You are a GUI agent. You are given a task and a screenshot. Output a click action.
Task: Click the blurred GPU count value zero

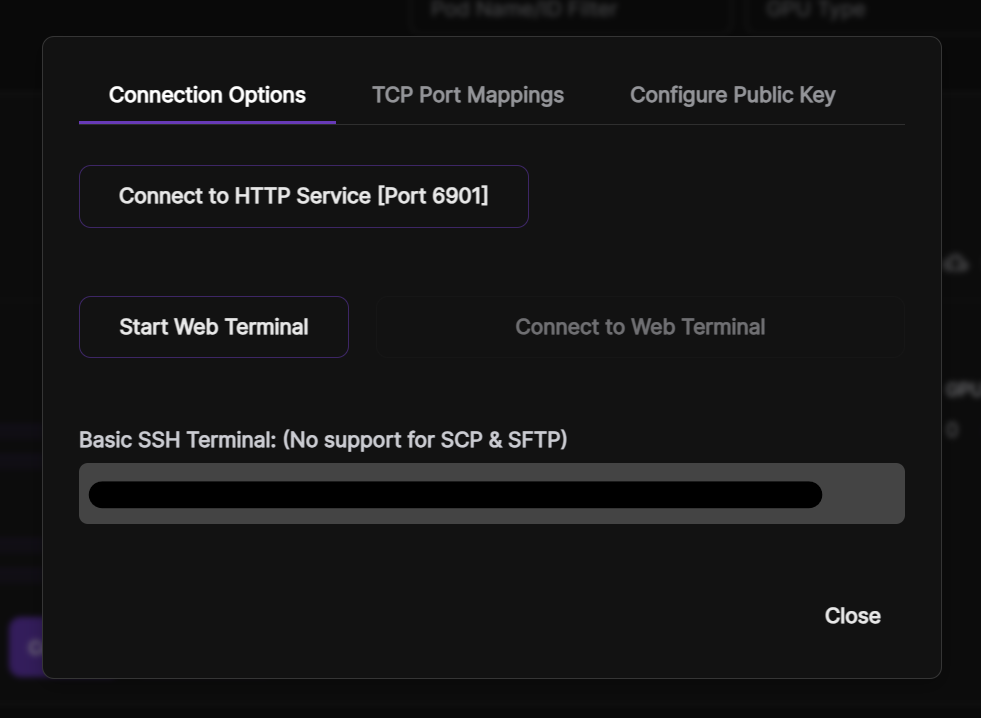coord(952,430)
